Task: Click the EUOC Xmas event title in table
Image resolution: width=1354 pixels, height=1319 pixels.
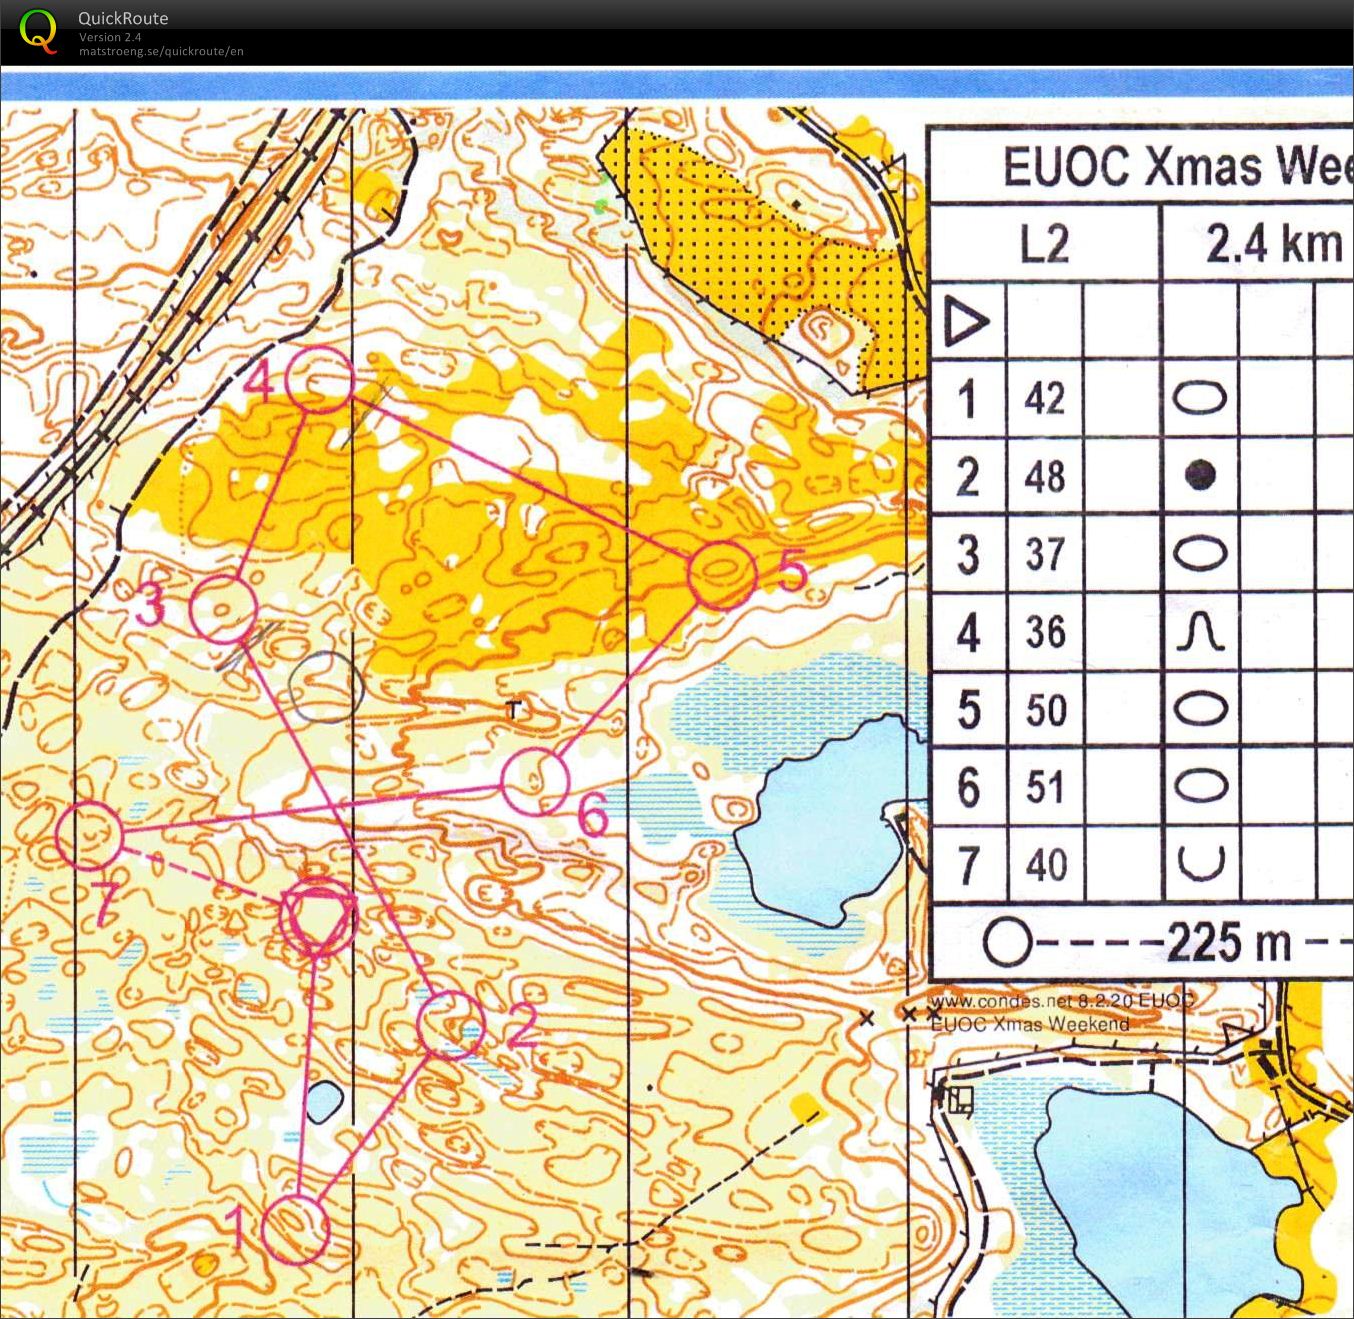Action: click(1178, 166)
